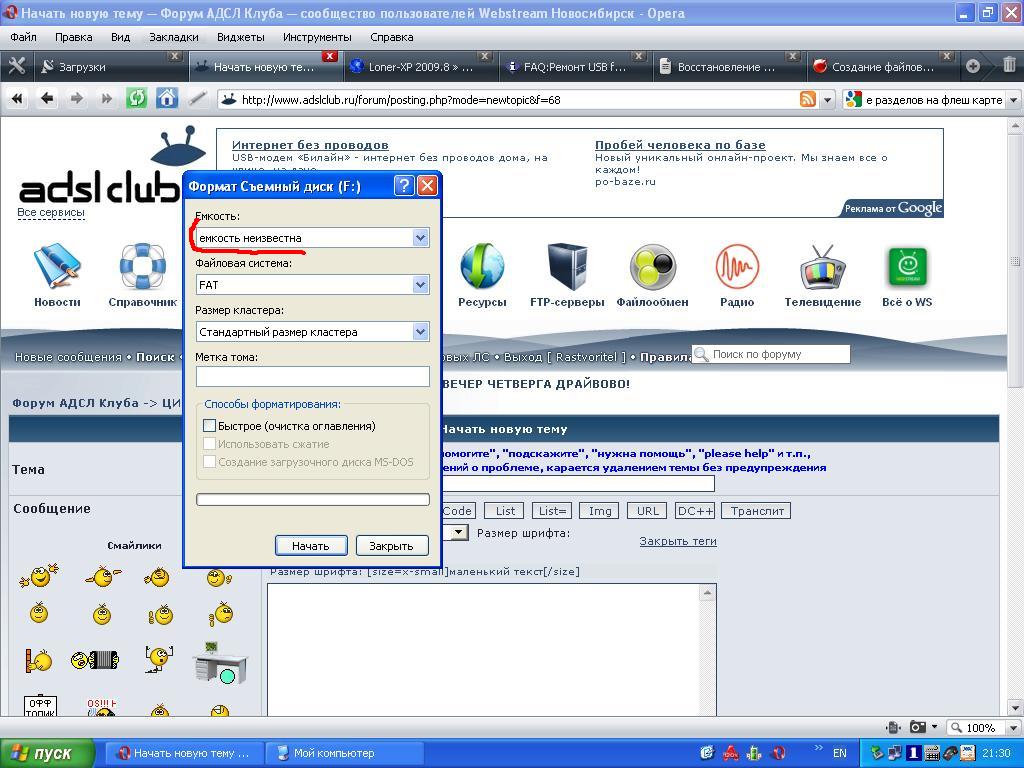Viewport: 1024px width, 768px height.
Task: Click the help question mark in format dialog
Action: [404, 186]
